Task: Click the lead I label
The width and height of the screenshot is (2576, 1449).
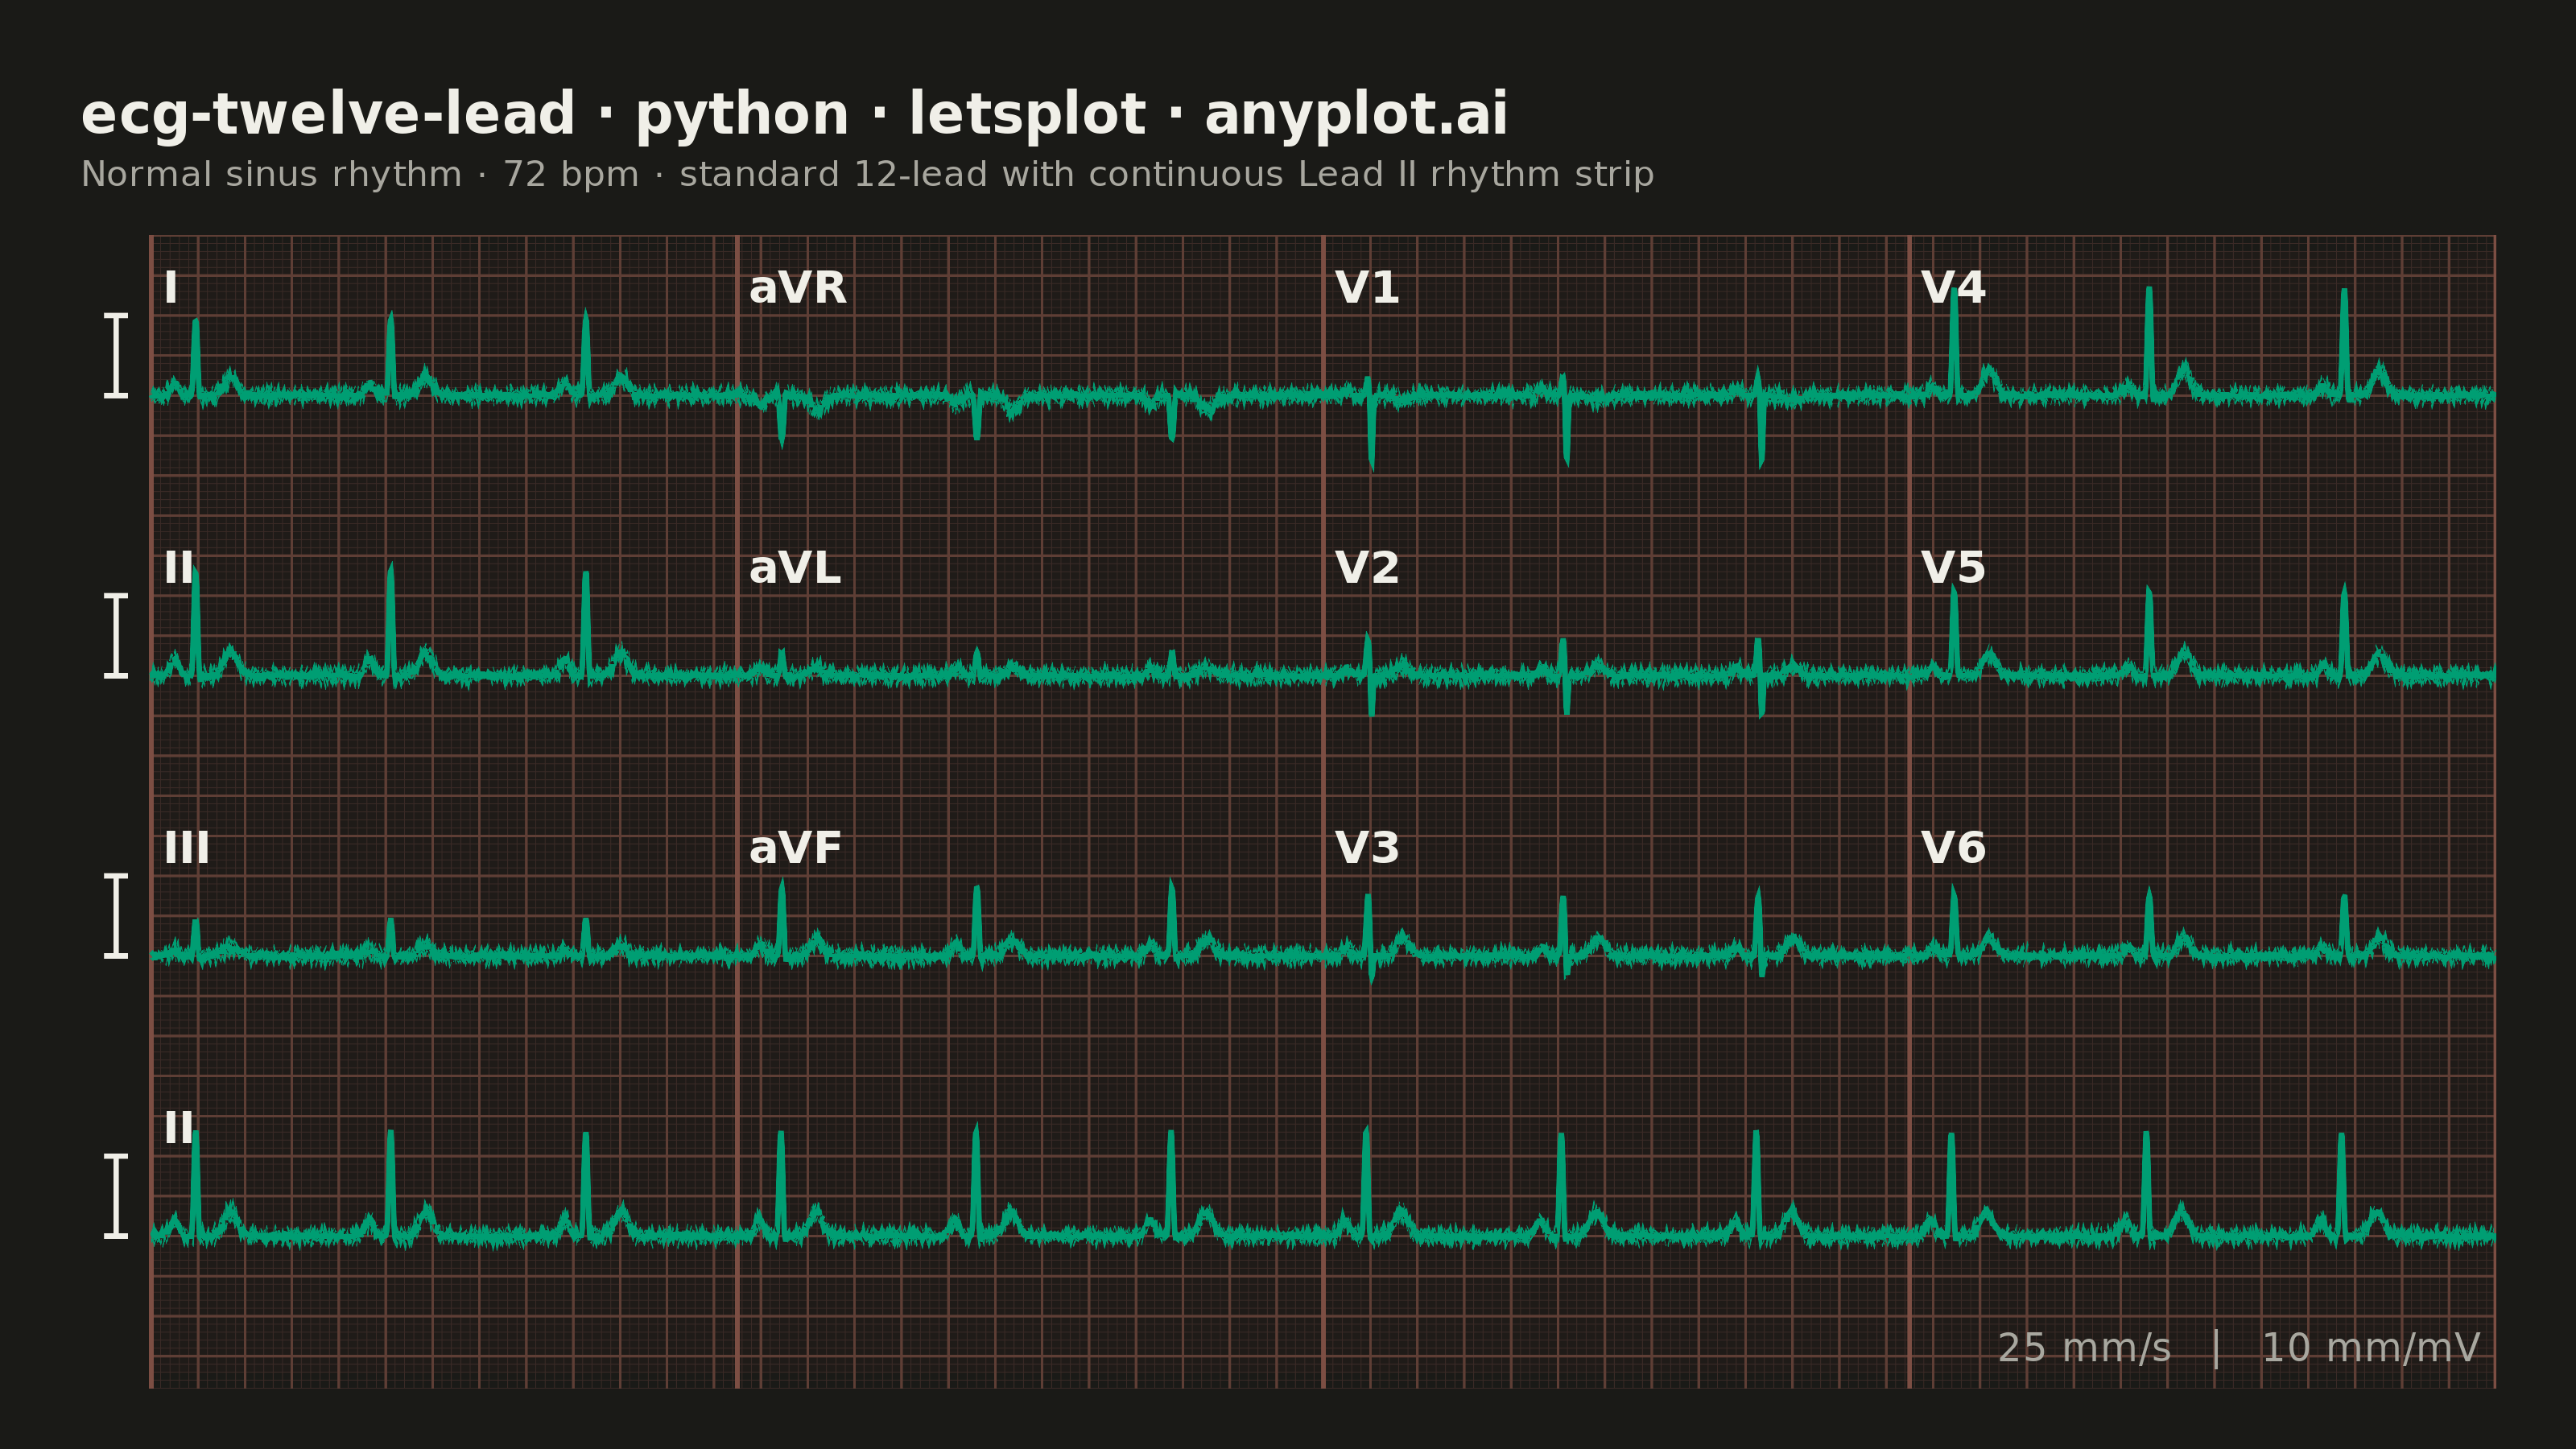Action: [171, 288]
